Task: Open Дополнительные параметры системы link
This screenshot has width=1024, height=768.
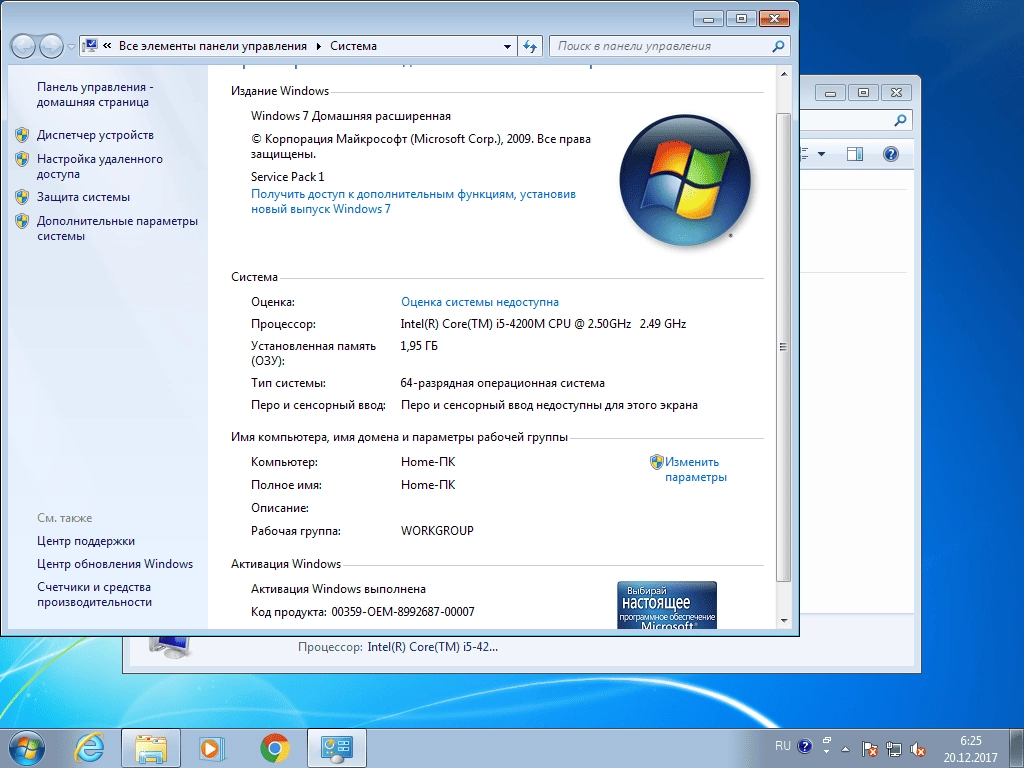Action: coord(117,229)
